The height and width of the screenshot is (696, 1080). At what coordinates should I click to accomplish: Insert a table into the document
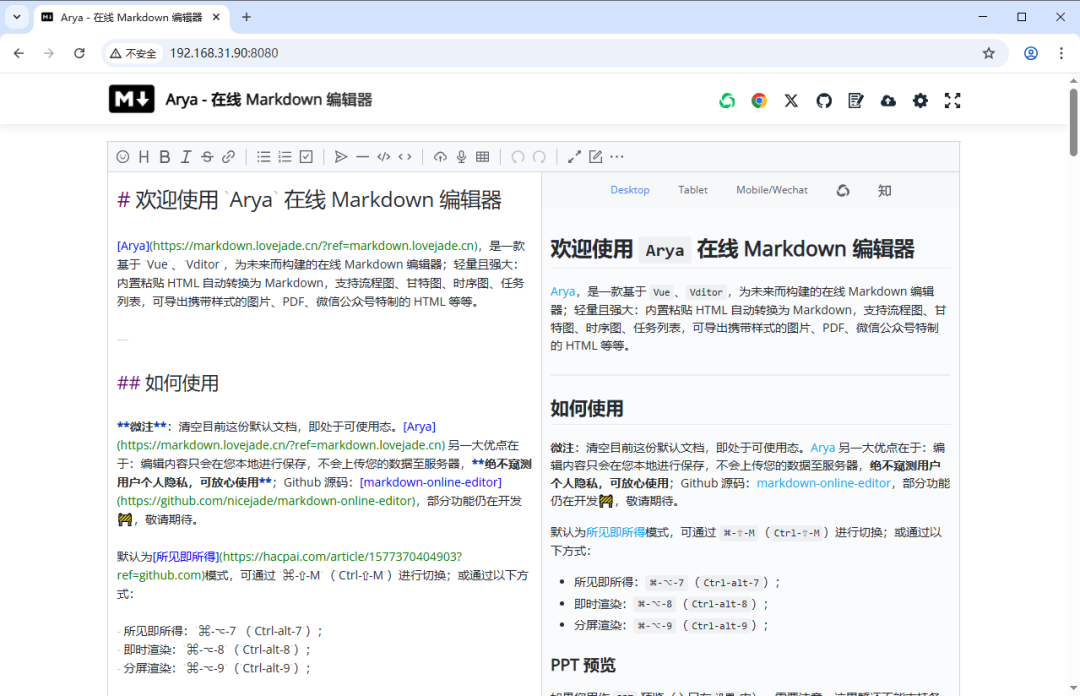point(482,156)
